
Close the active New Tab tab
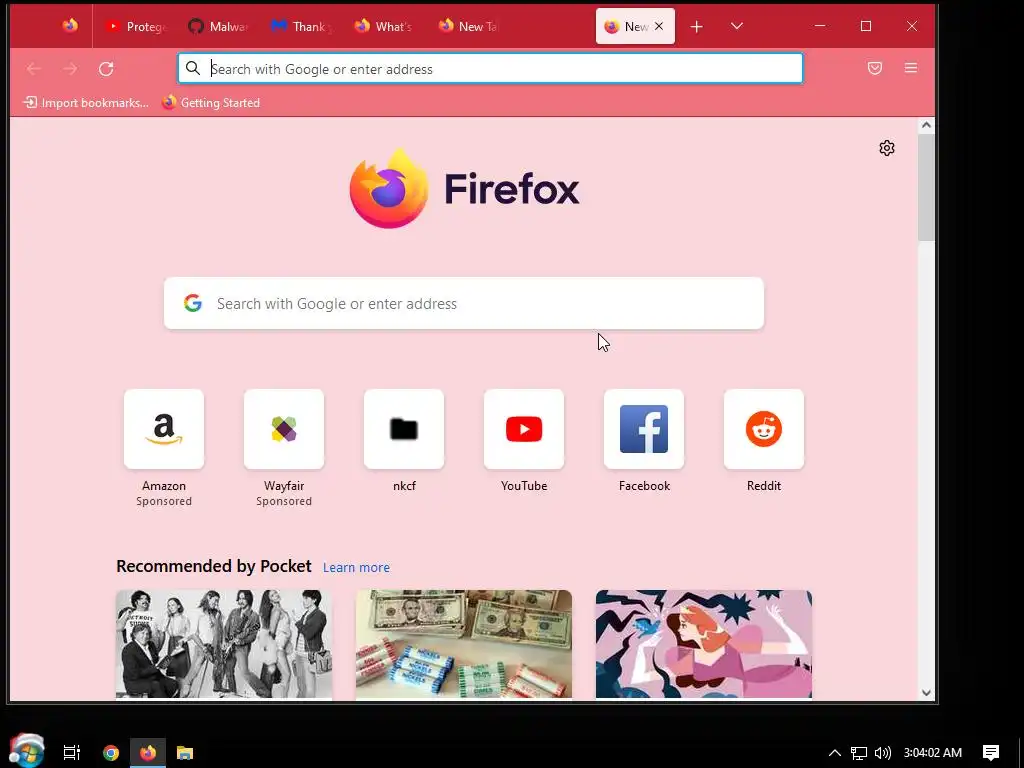[659, 26]
